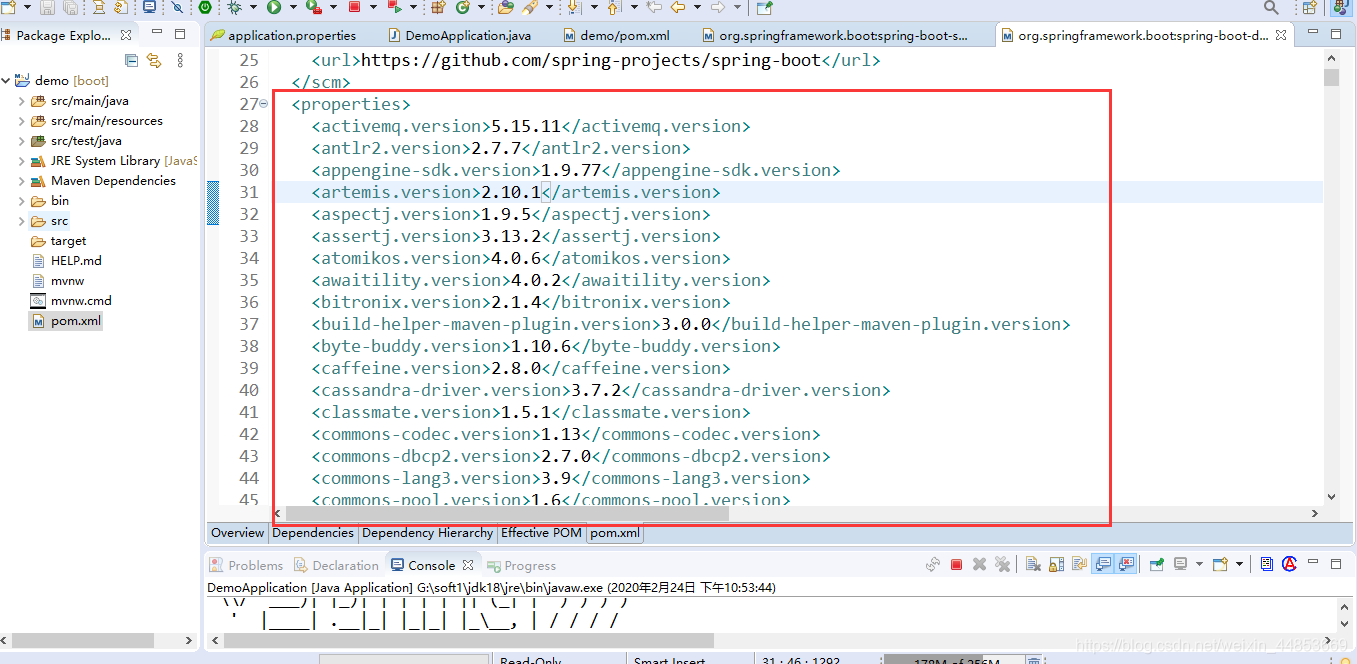The width and height of the screenshot is (1357, 664).
Task: Click the Collapse All icon in Package Explorer
Action: (x=131, y=60)
